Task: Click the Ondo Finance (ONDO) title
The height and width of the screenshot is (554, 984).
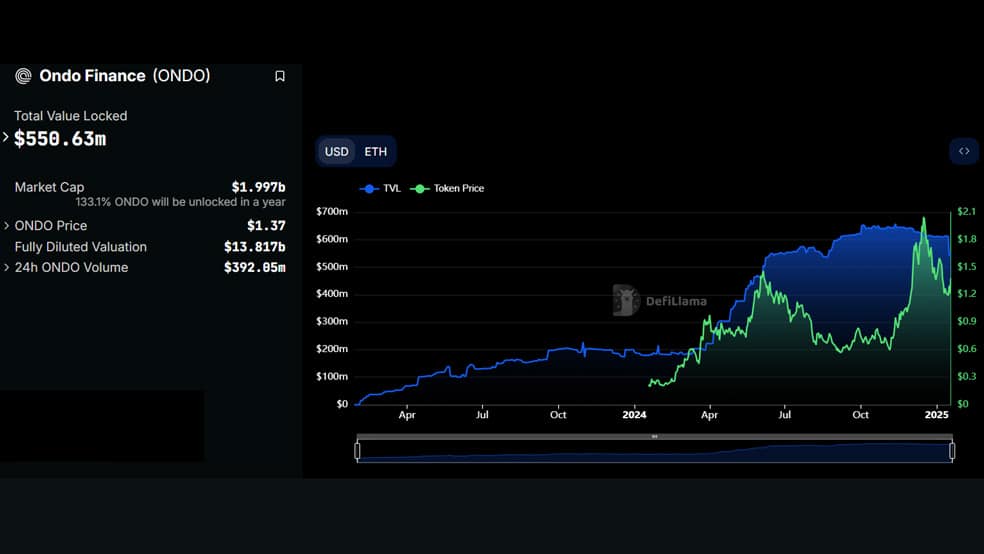Action: point(125,76)
